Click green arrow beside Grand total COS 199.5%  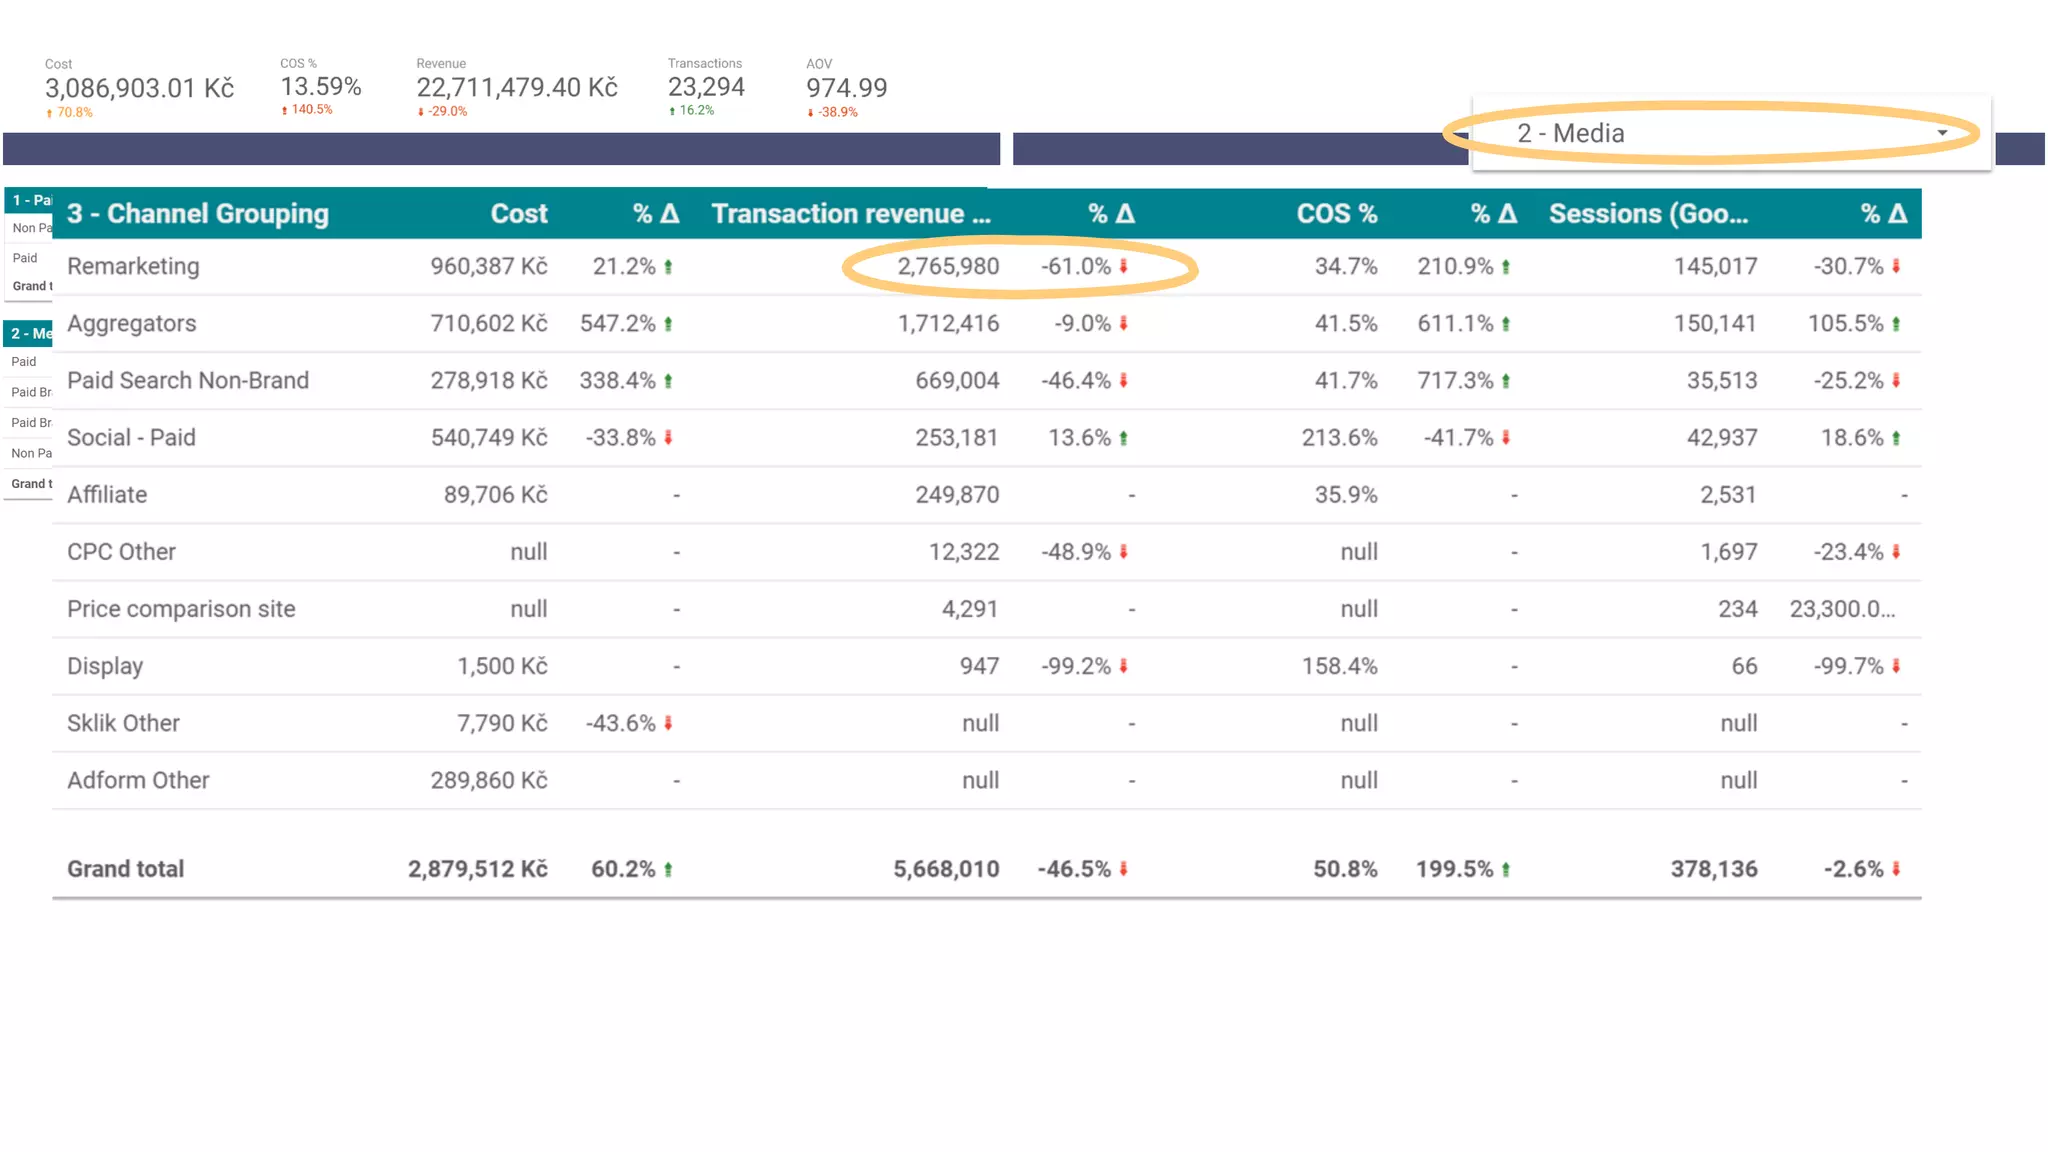[x=1505, y=870]
